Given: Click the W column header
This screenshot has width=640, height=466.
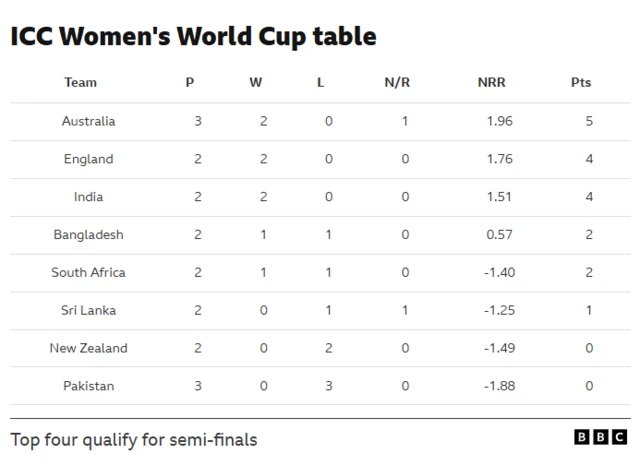Looking at the screenshot, I should tap(255, 83).
